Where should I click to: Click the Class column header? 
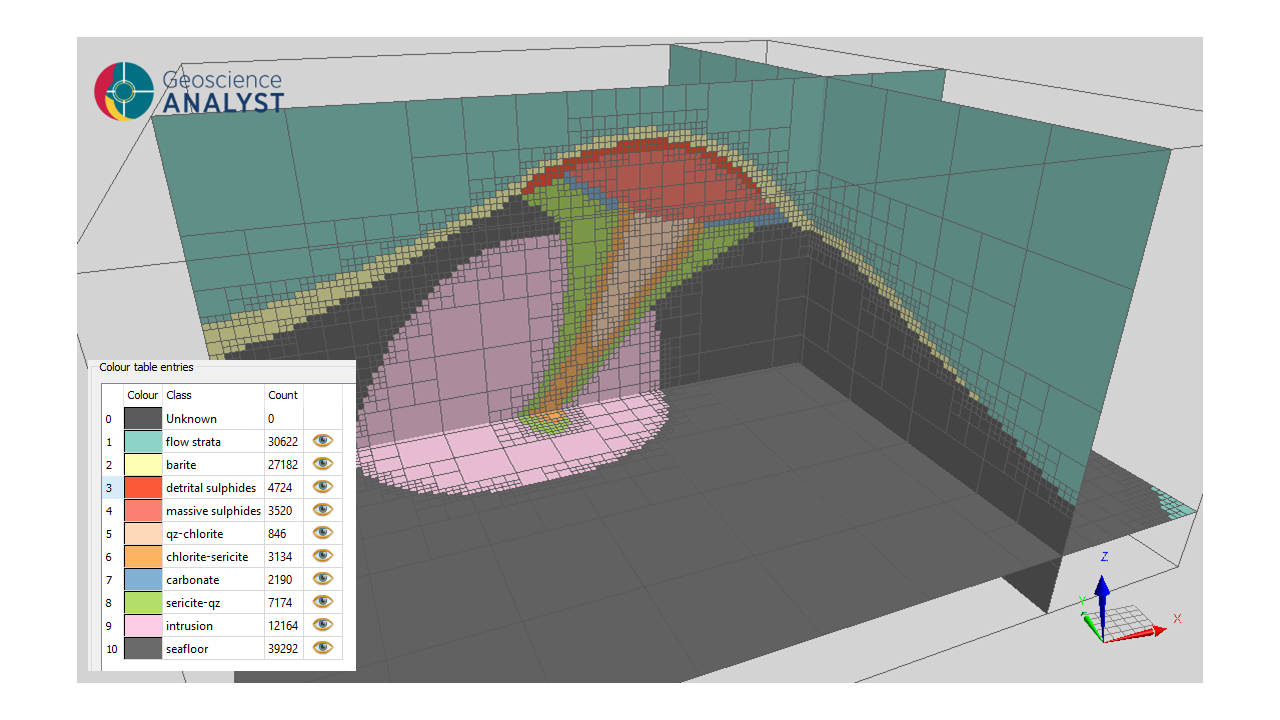tap(213, 395)
